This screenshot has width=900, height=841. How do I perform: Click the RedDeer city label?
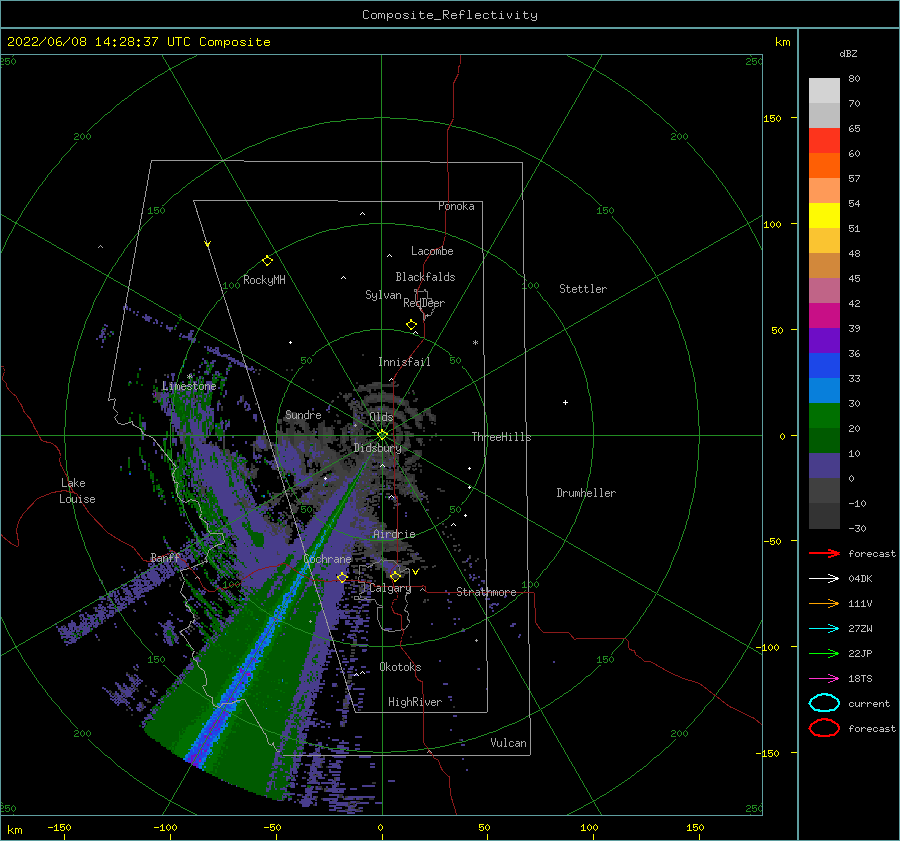click(x=424, y=303)
